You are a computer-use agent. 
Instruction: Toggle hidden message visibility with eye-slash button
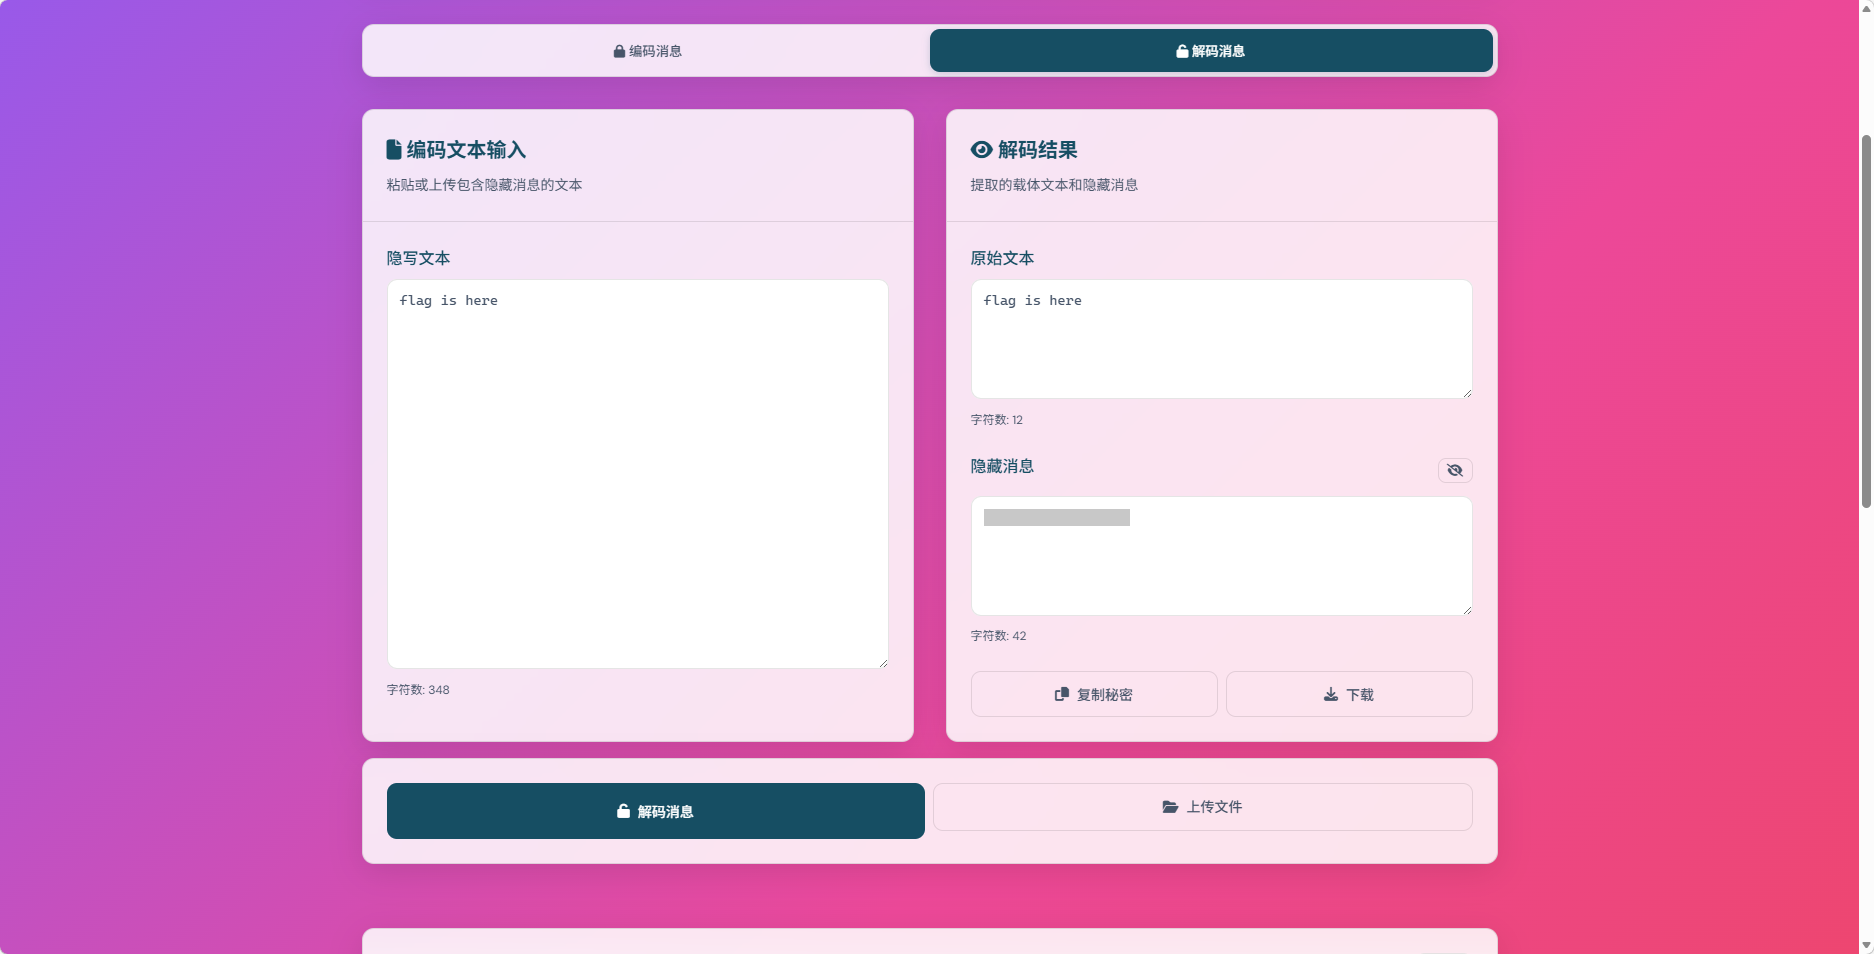[x=1454, y=470]
